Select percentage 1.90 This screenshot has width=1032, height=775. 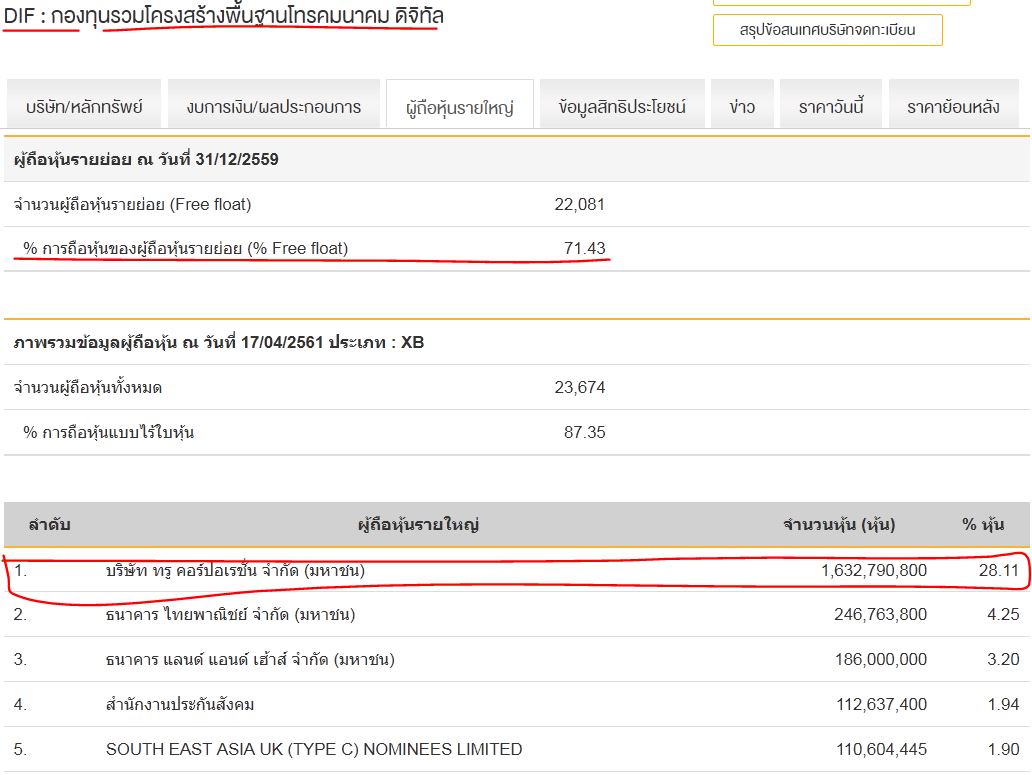pyautogui.click(x=1003, y=749)
